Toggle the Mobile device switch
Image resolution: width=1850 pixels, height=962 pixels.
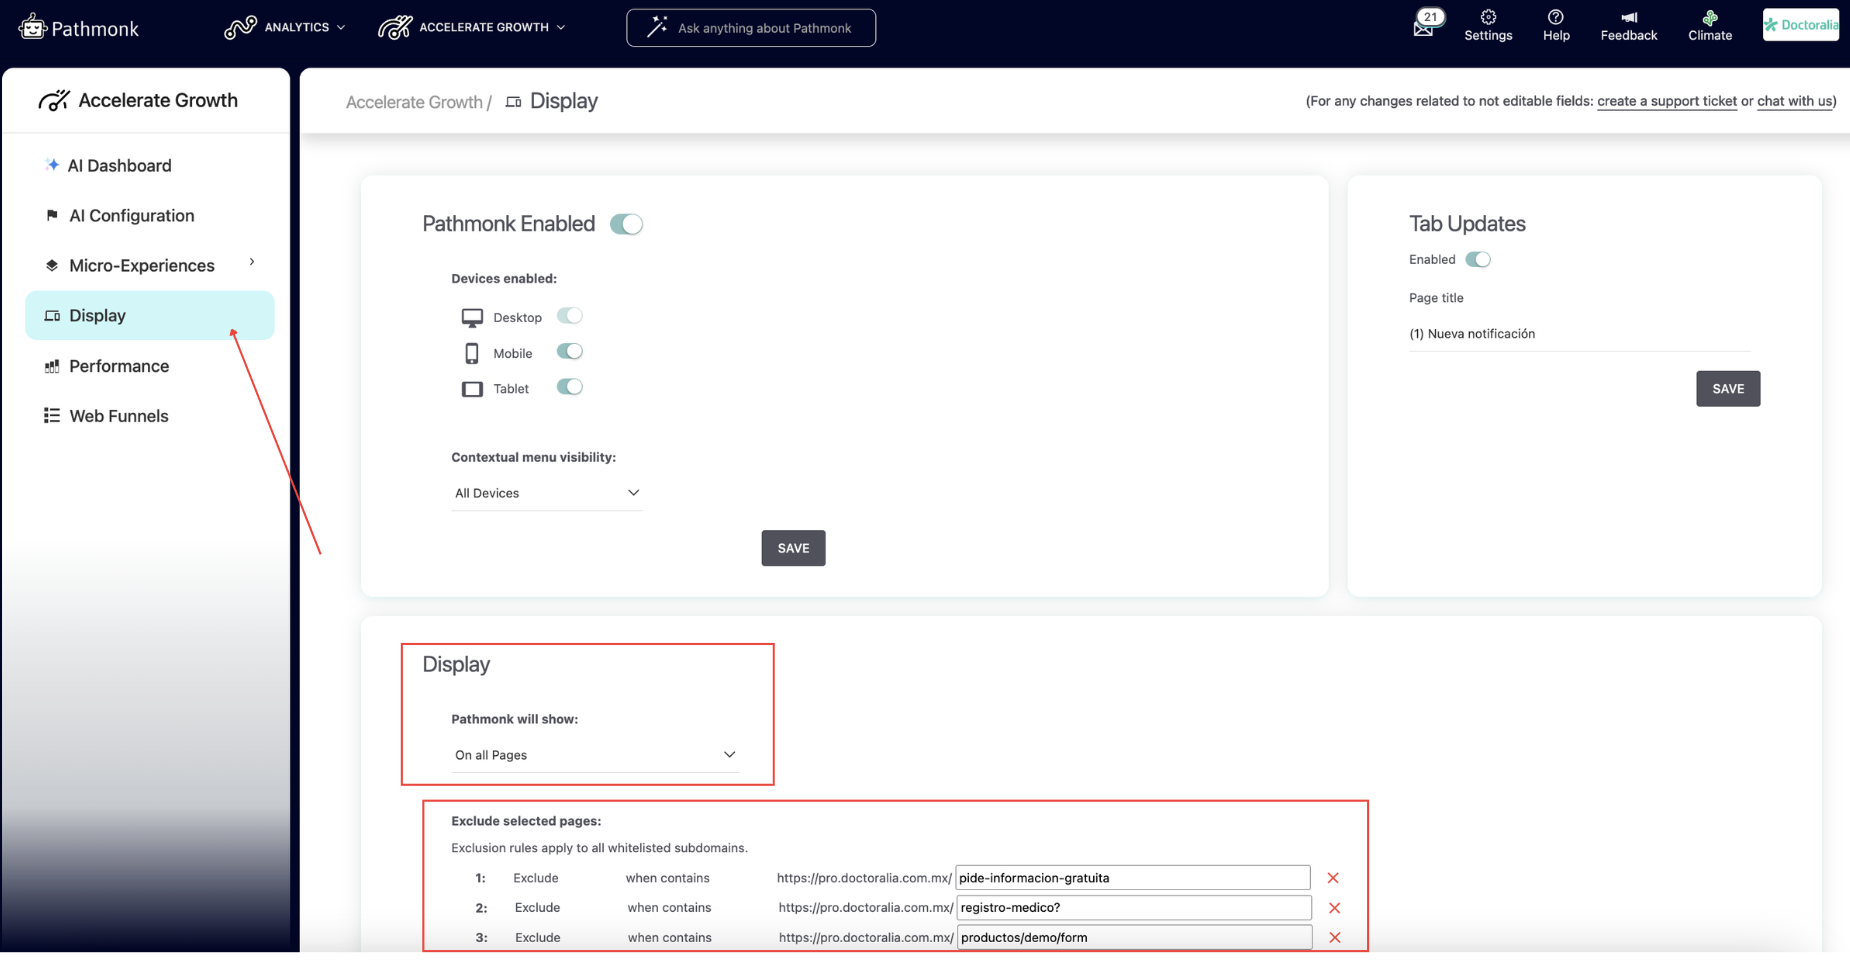pyautogui.click(x=570, y=352)
